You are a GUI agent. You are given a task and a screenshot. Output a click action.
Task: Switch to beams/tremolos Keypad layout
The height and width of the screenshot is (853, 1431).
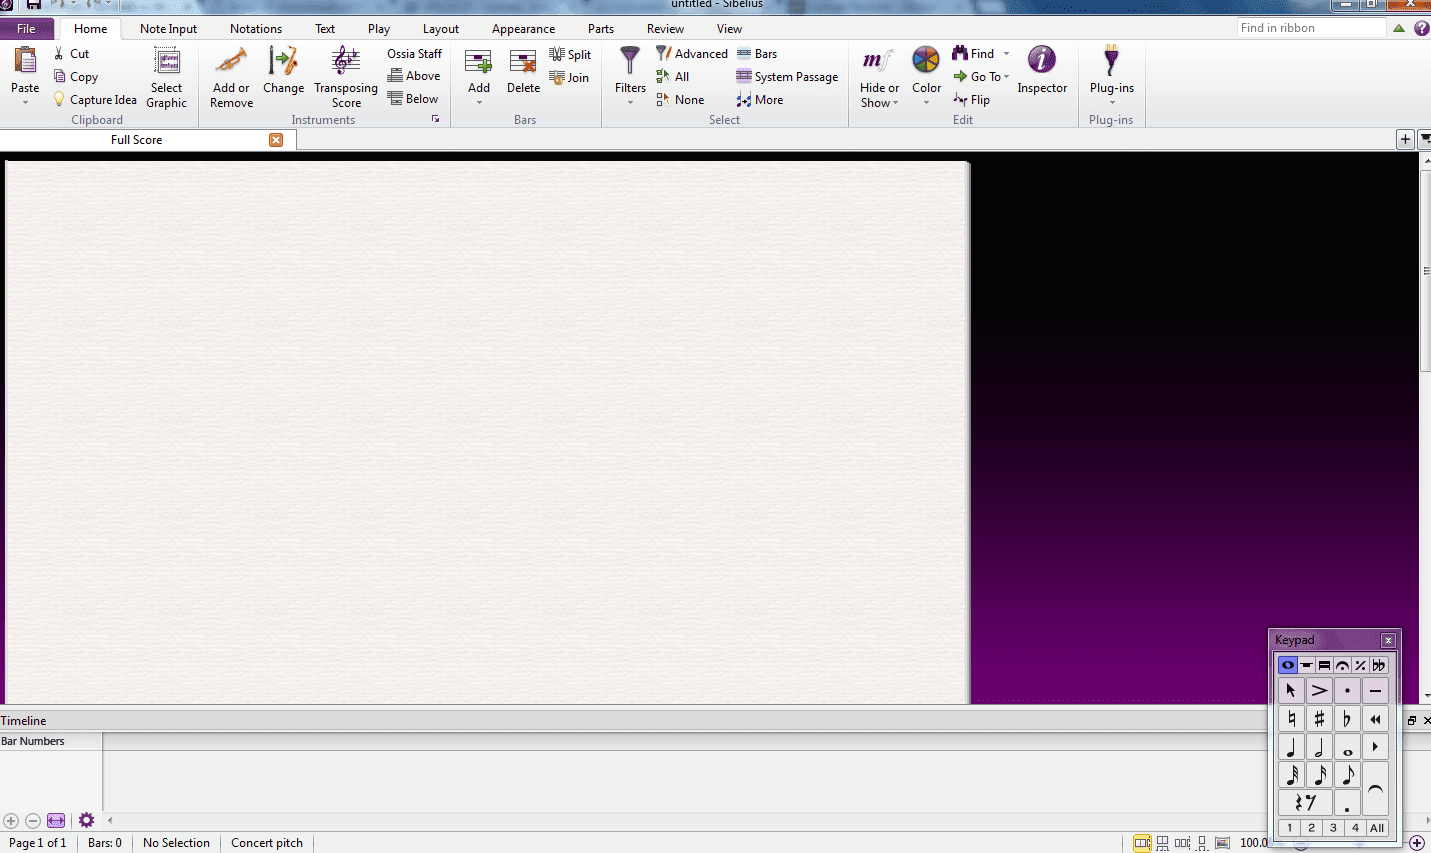tap(1324, 665)
